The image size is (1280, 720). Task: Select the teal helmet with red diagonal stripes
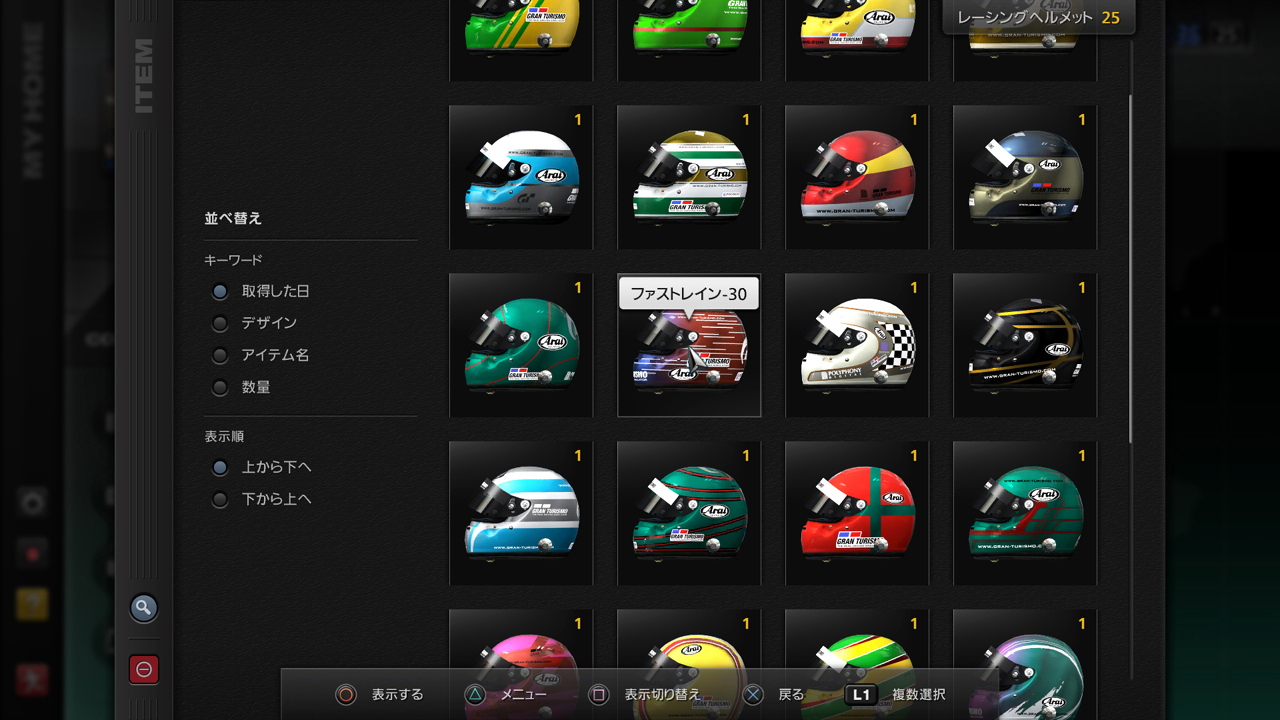[1025, 513]
